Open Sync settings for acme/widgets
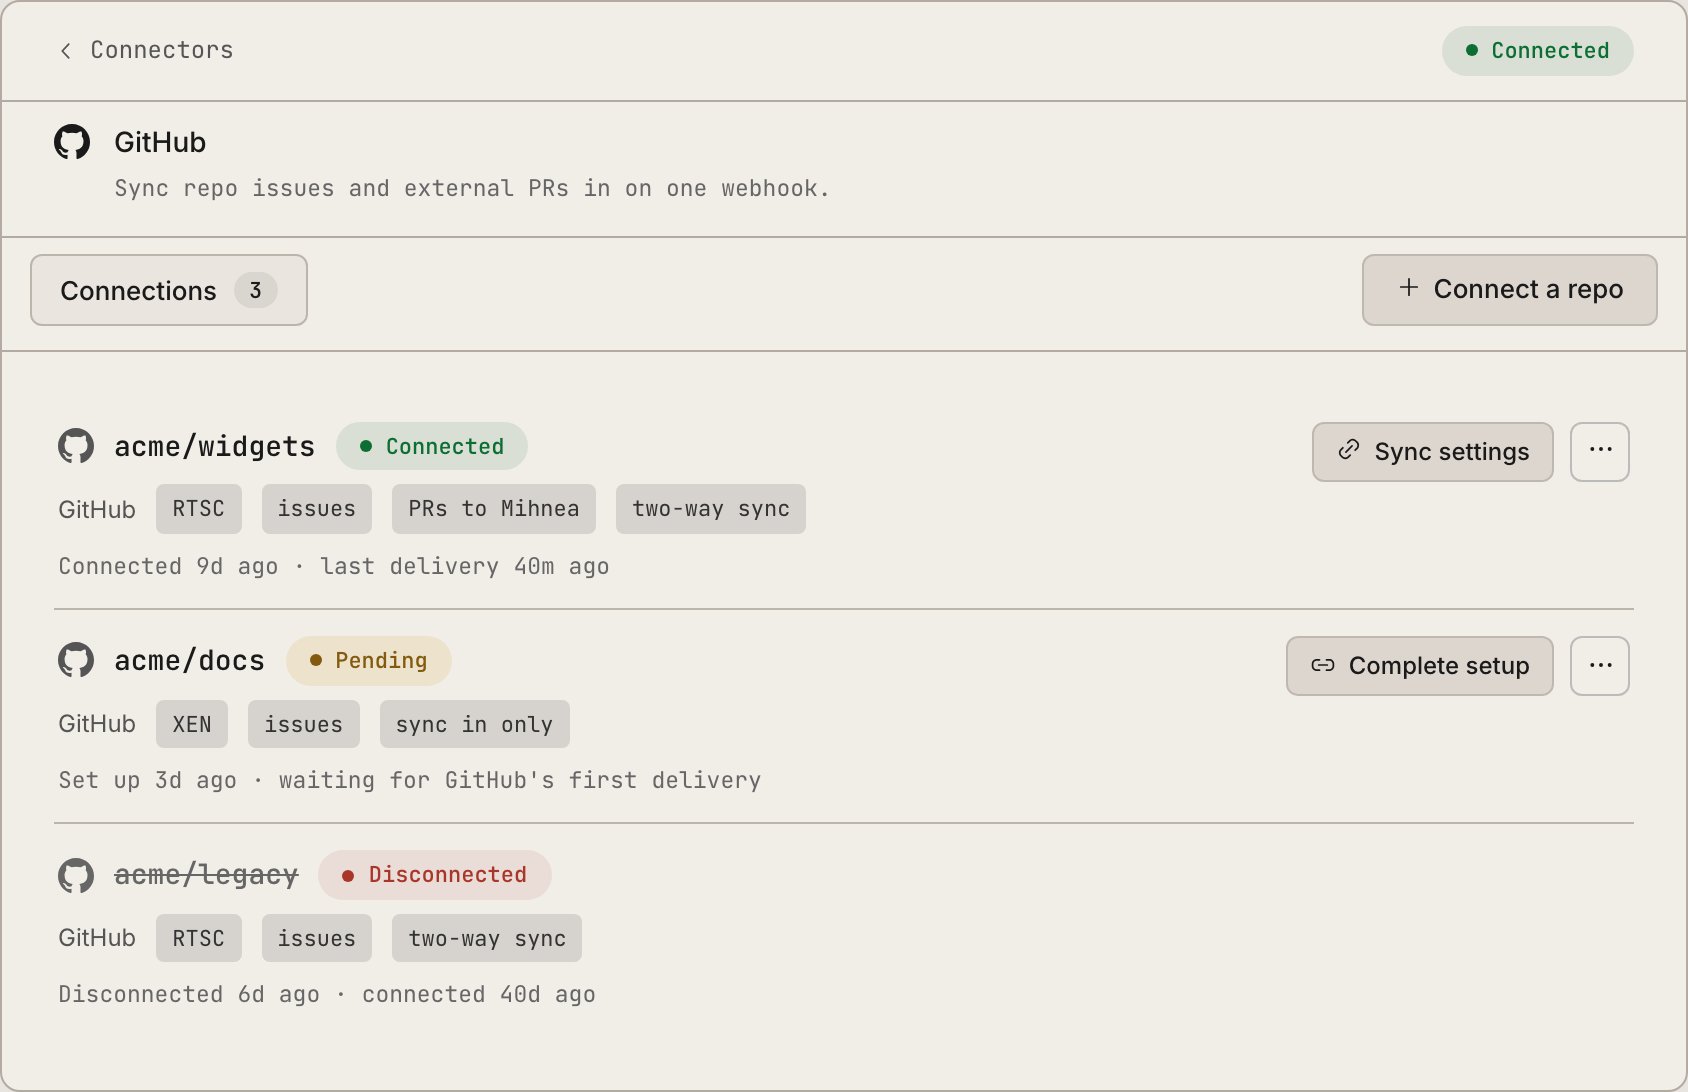 (x=1432, y=452)
